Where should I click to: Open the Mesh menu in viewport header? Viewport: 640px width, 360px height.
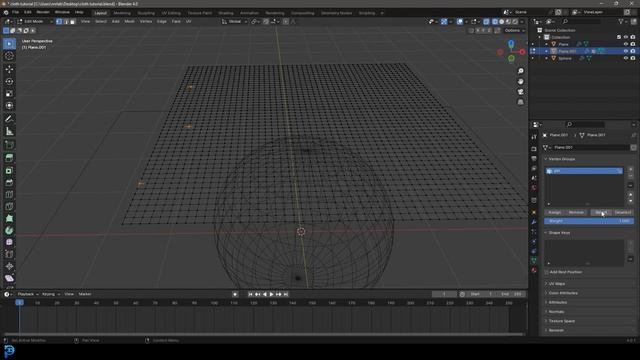coord(129,21)
